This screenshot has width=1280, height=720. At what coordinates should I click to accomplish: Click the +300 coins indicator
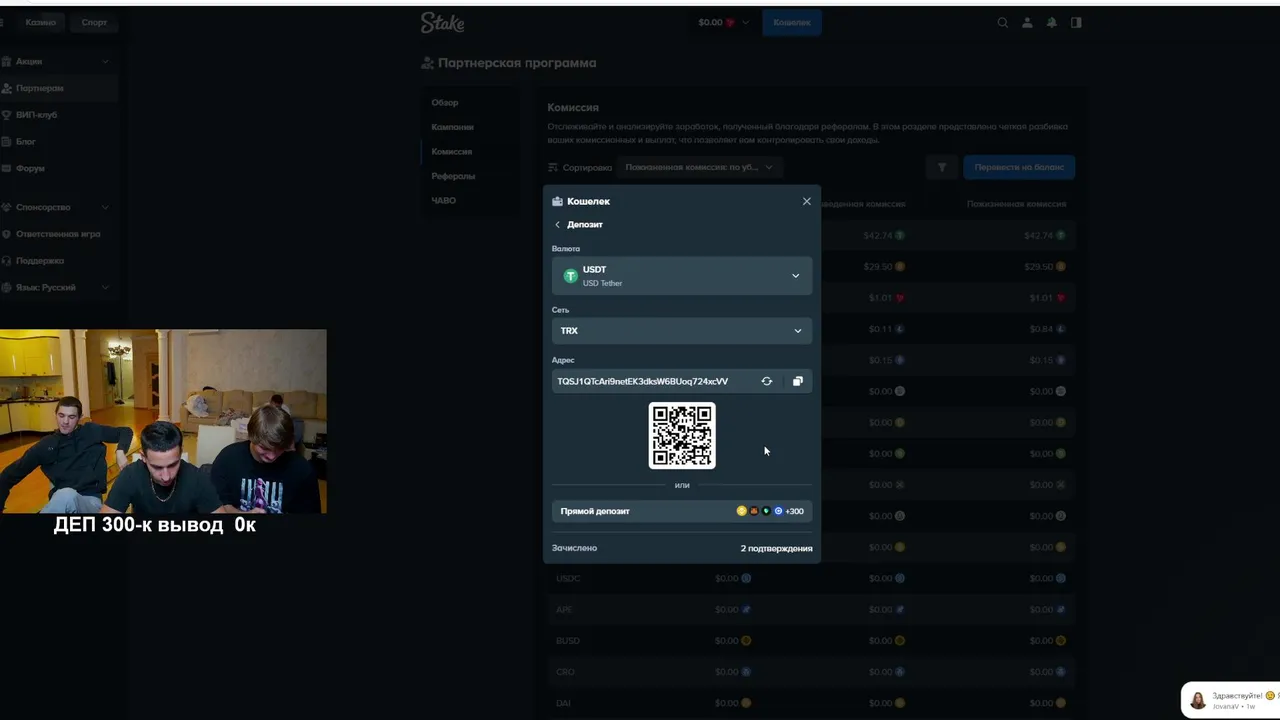click(x=794, y=511)
